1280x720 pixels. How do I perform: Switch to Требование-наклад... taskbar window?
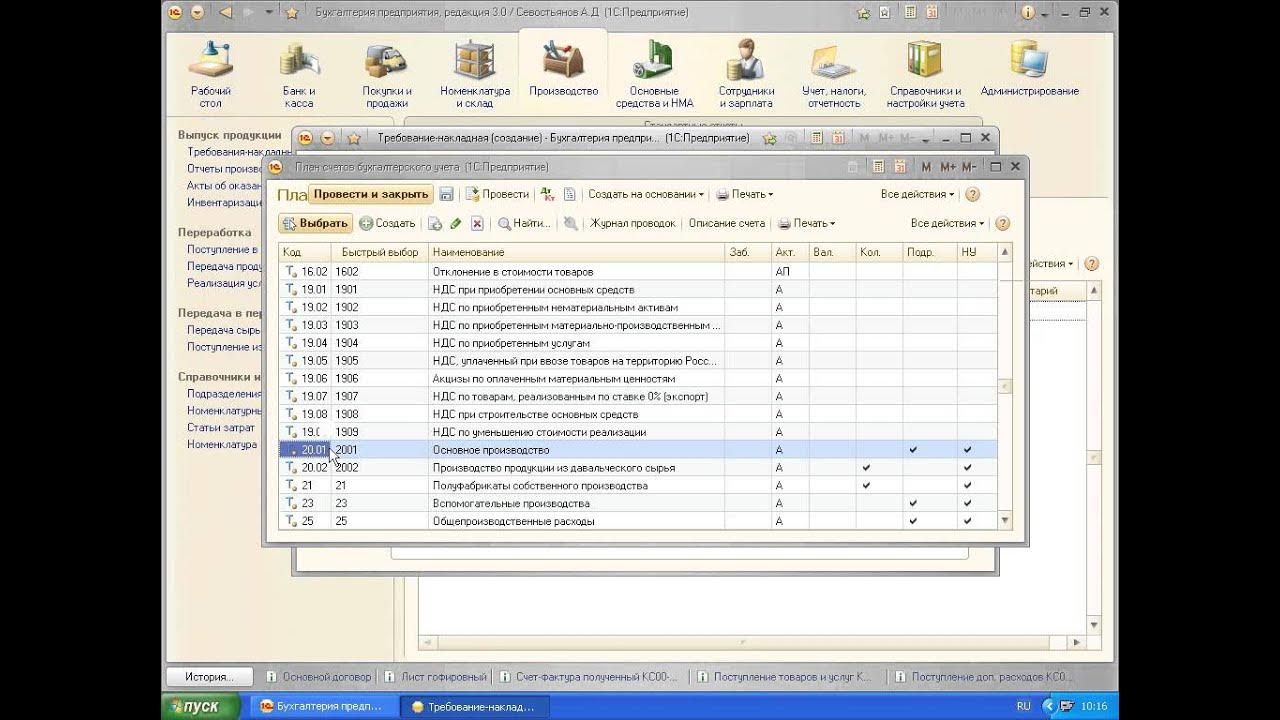point(473,706)
